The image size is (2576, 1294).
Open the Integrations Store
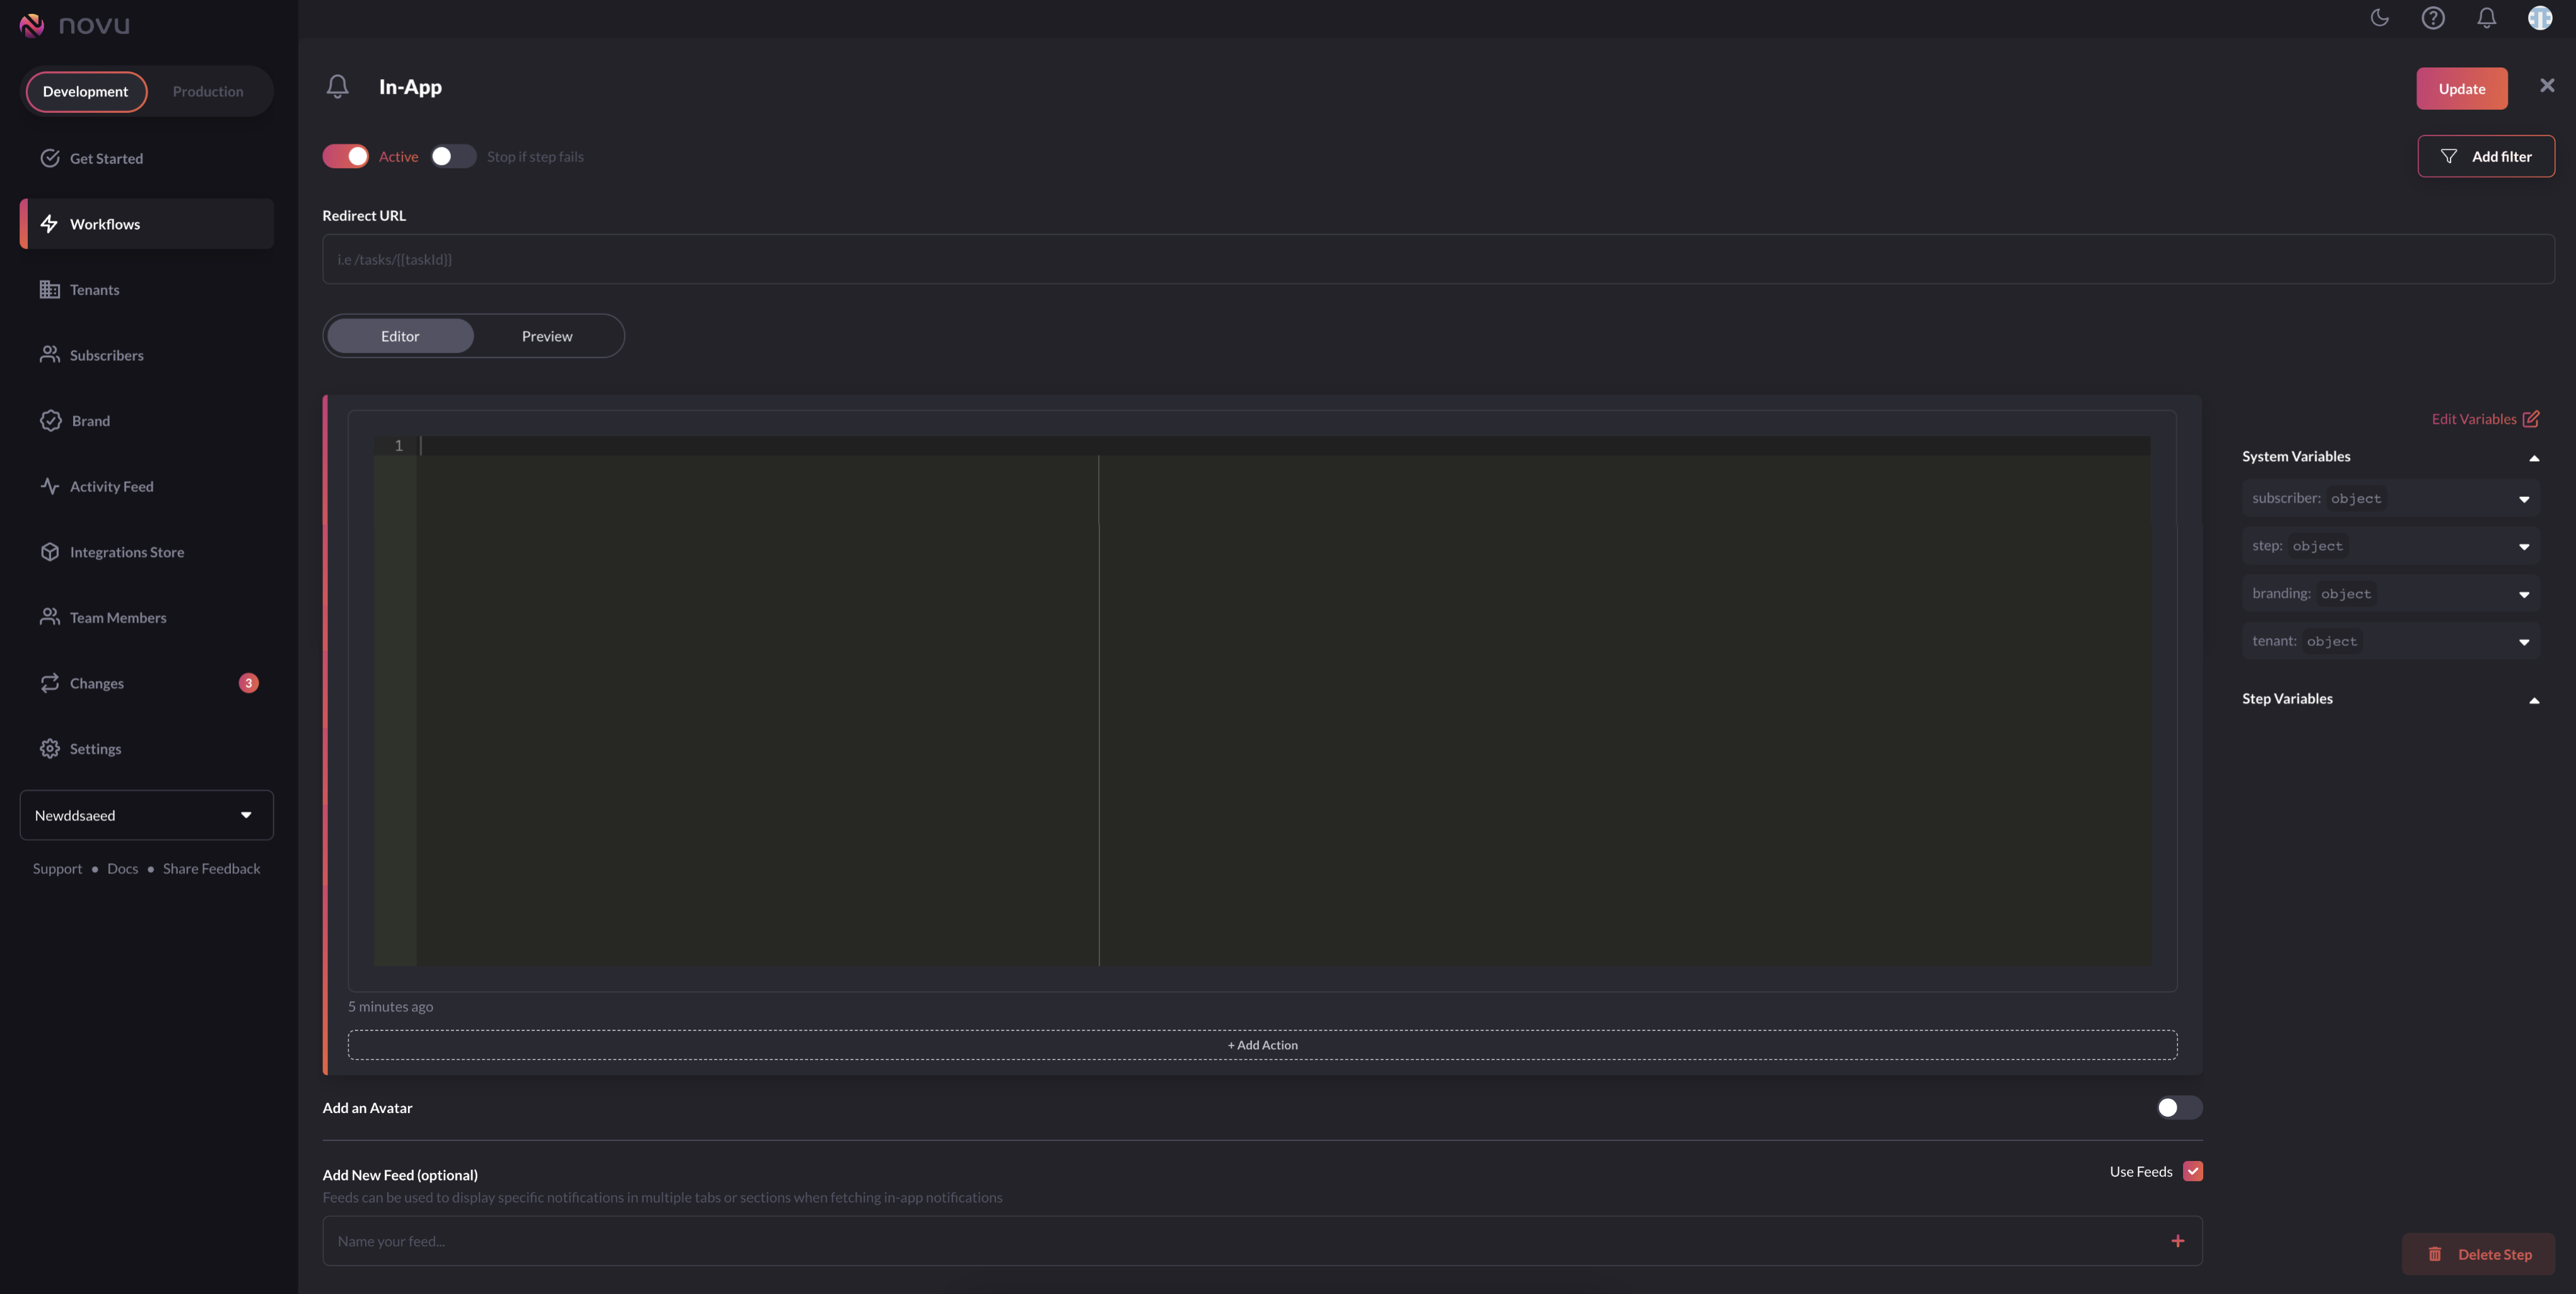click(126, 551)
